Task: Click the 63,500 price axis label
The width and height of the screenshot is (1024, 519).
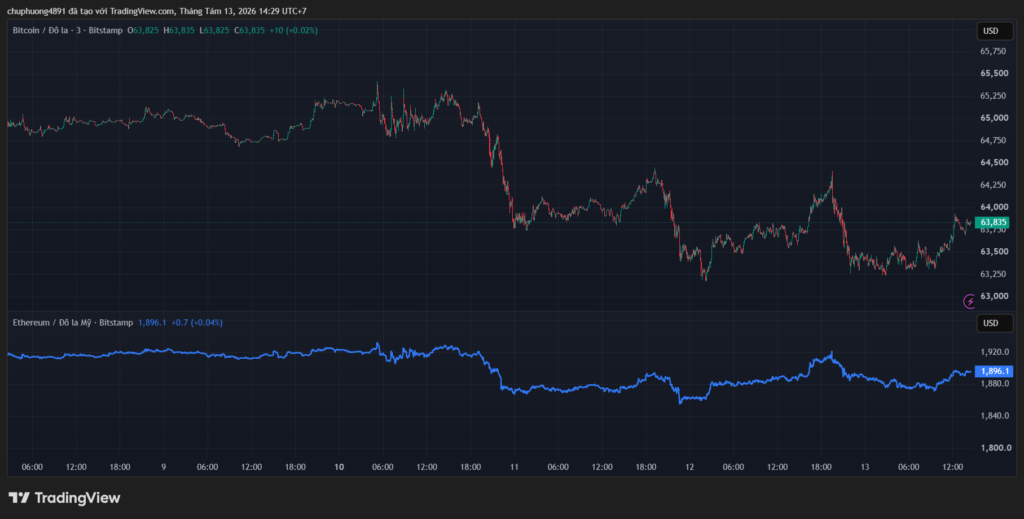Action: (993, 251)
